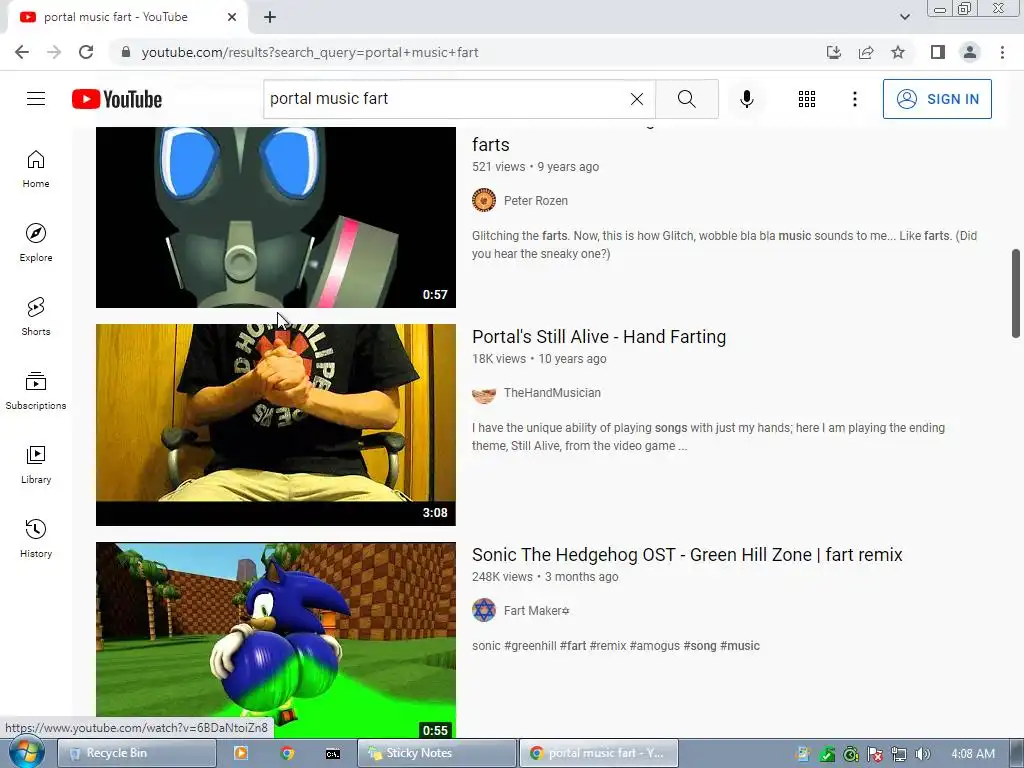Open History in the sidebar
Screen dimensions: 1024x768
pos(36,538)
